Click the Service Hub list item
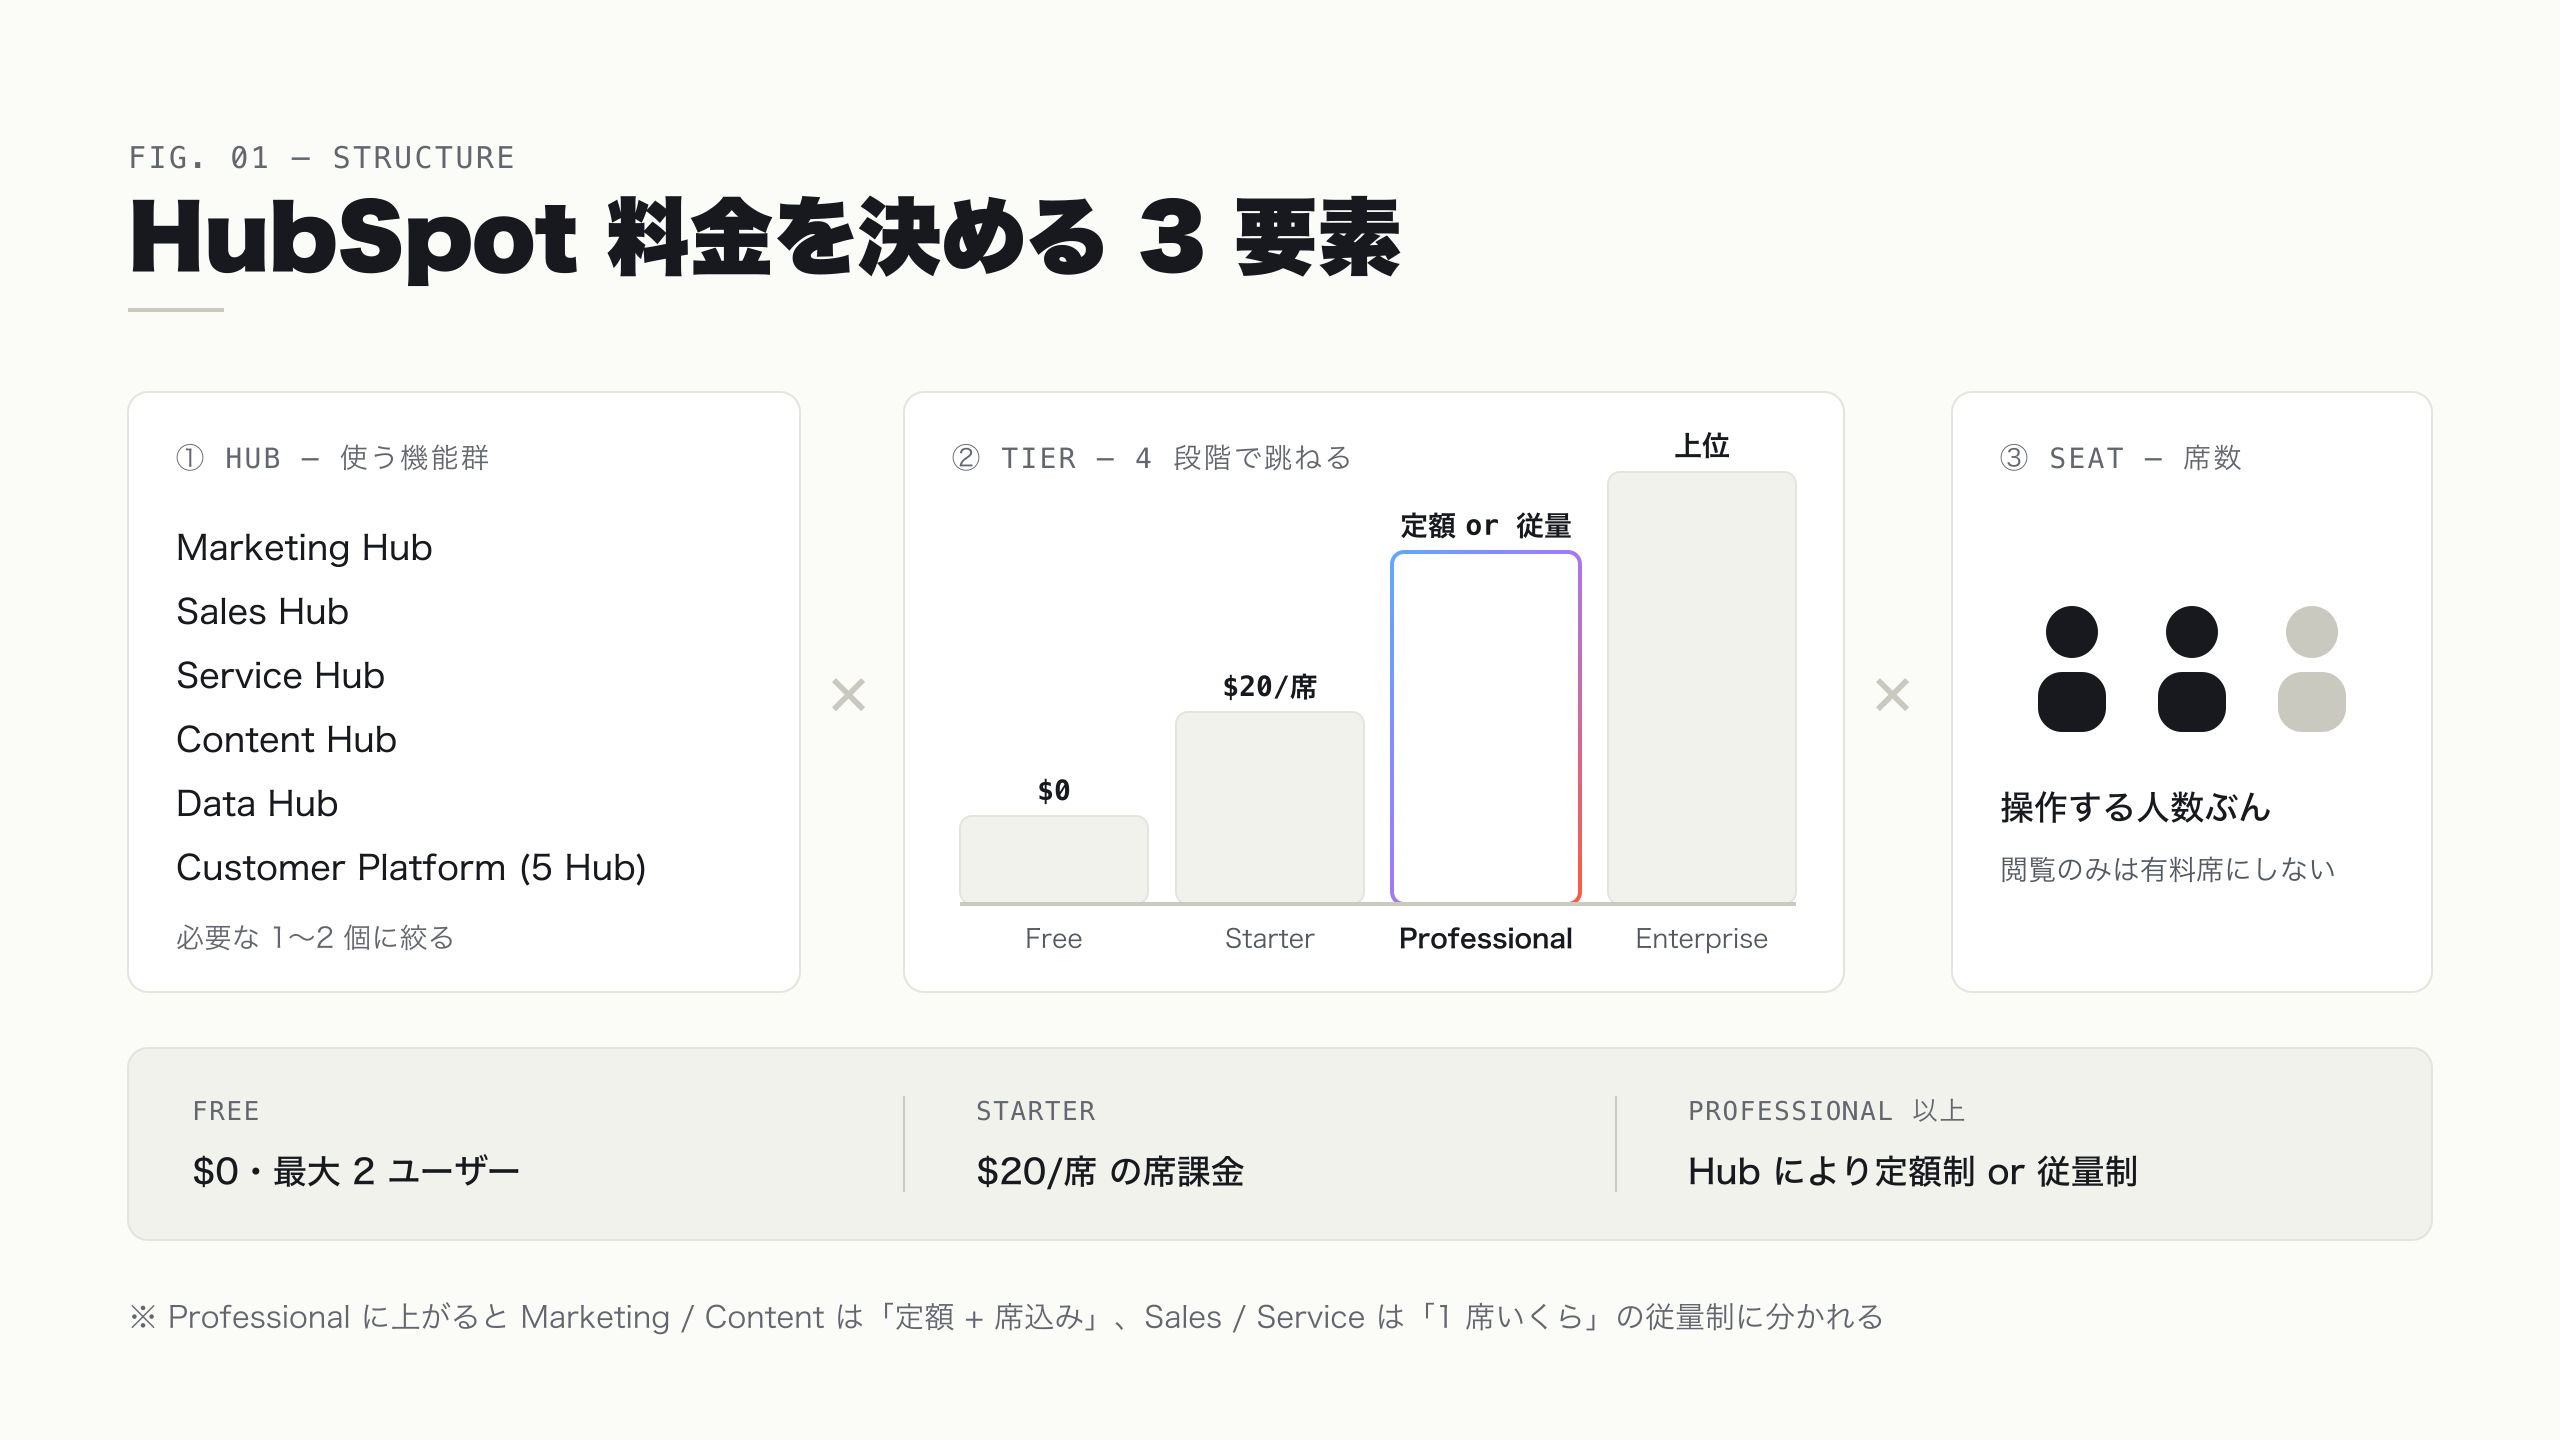2560x1440 pixels. coord(280,676)
